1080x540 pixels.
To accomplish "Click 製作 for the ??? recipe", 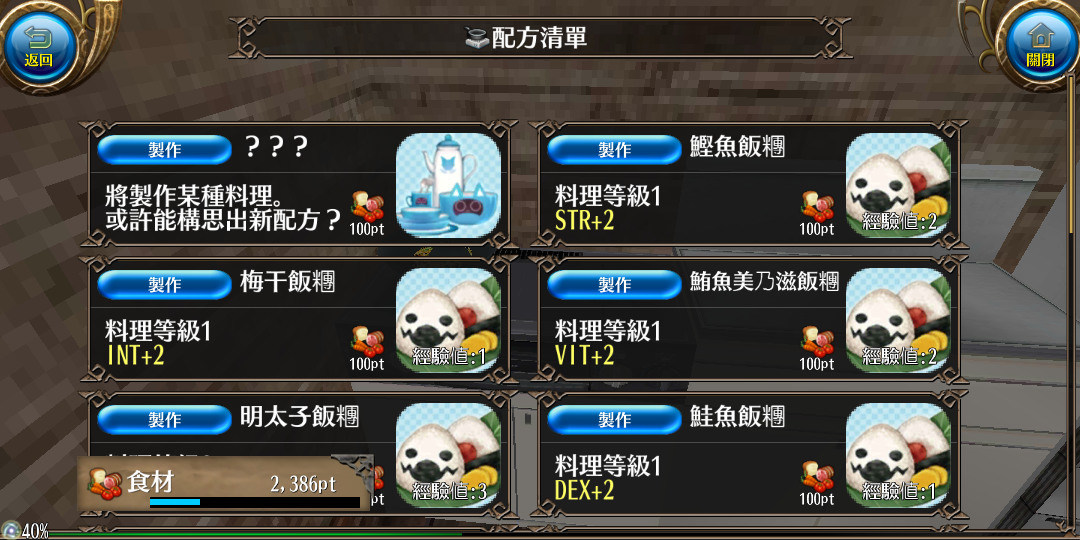I will click(164, 149).
